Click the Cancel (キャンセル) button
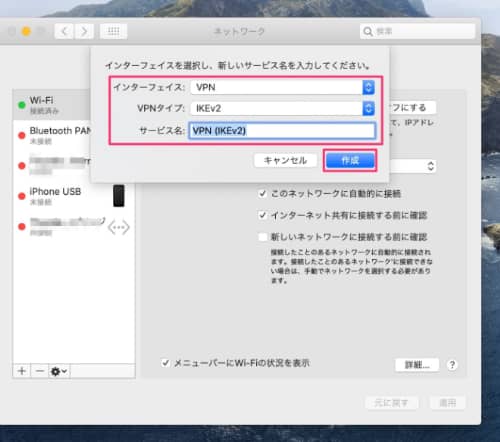 tap(285, 160)
